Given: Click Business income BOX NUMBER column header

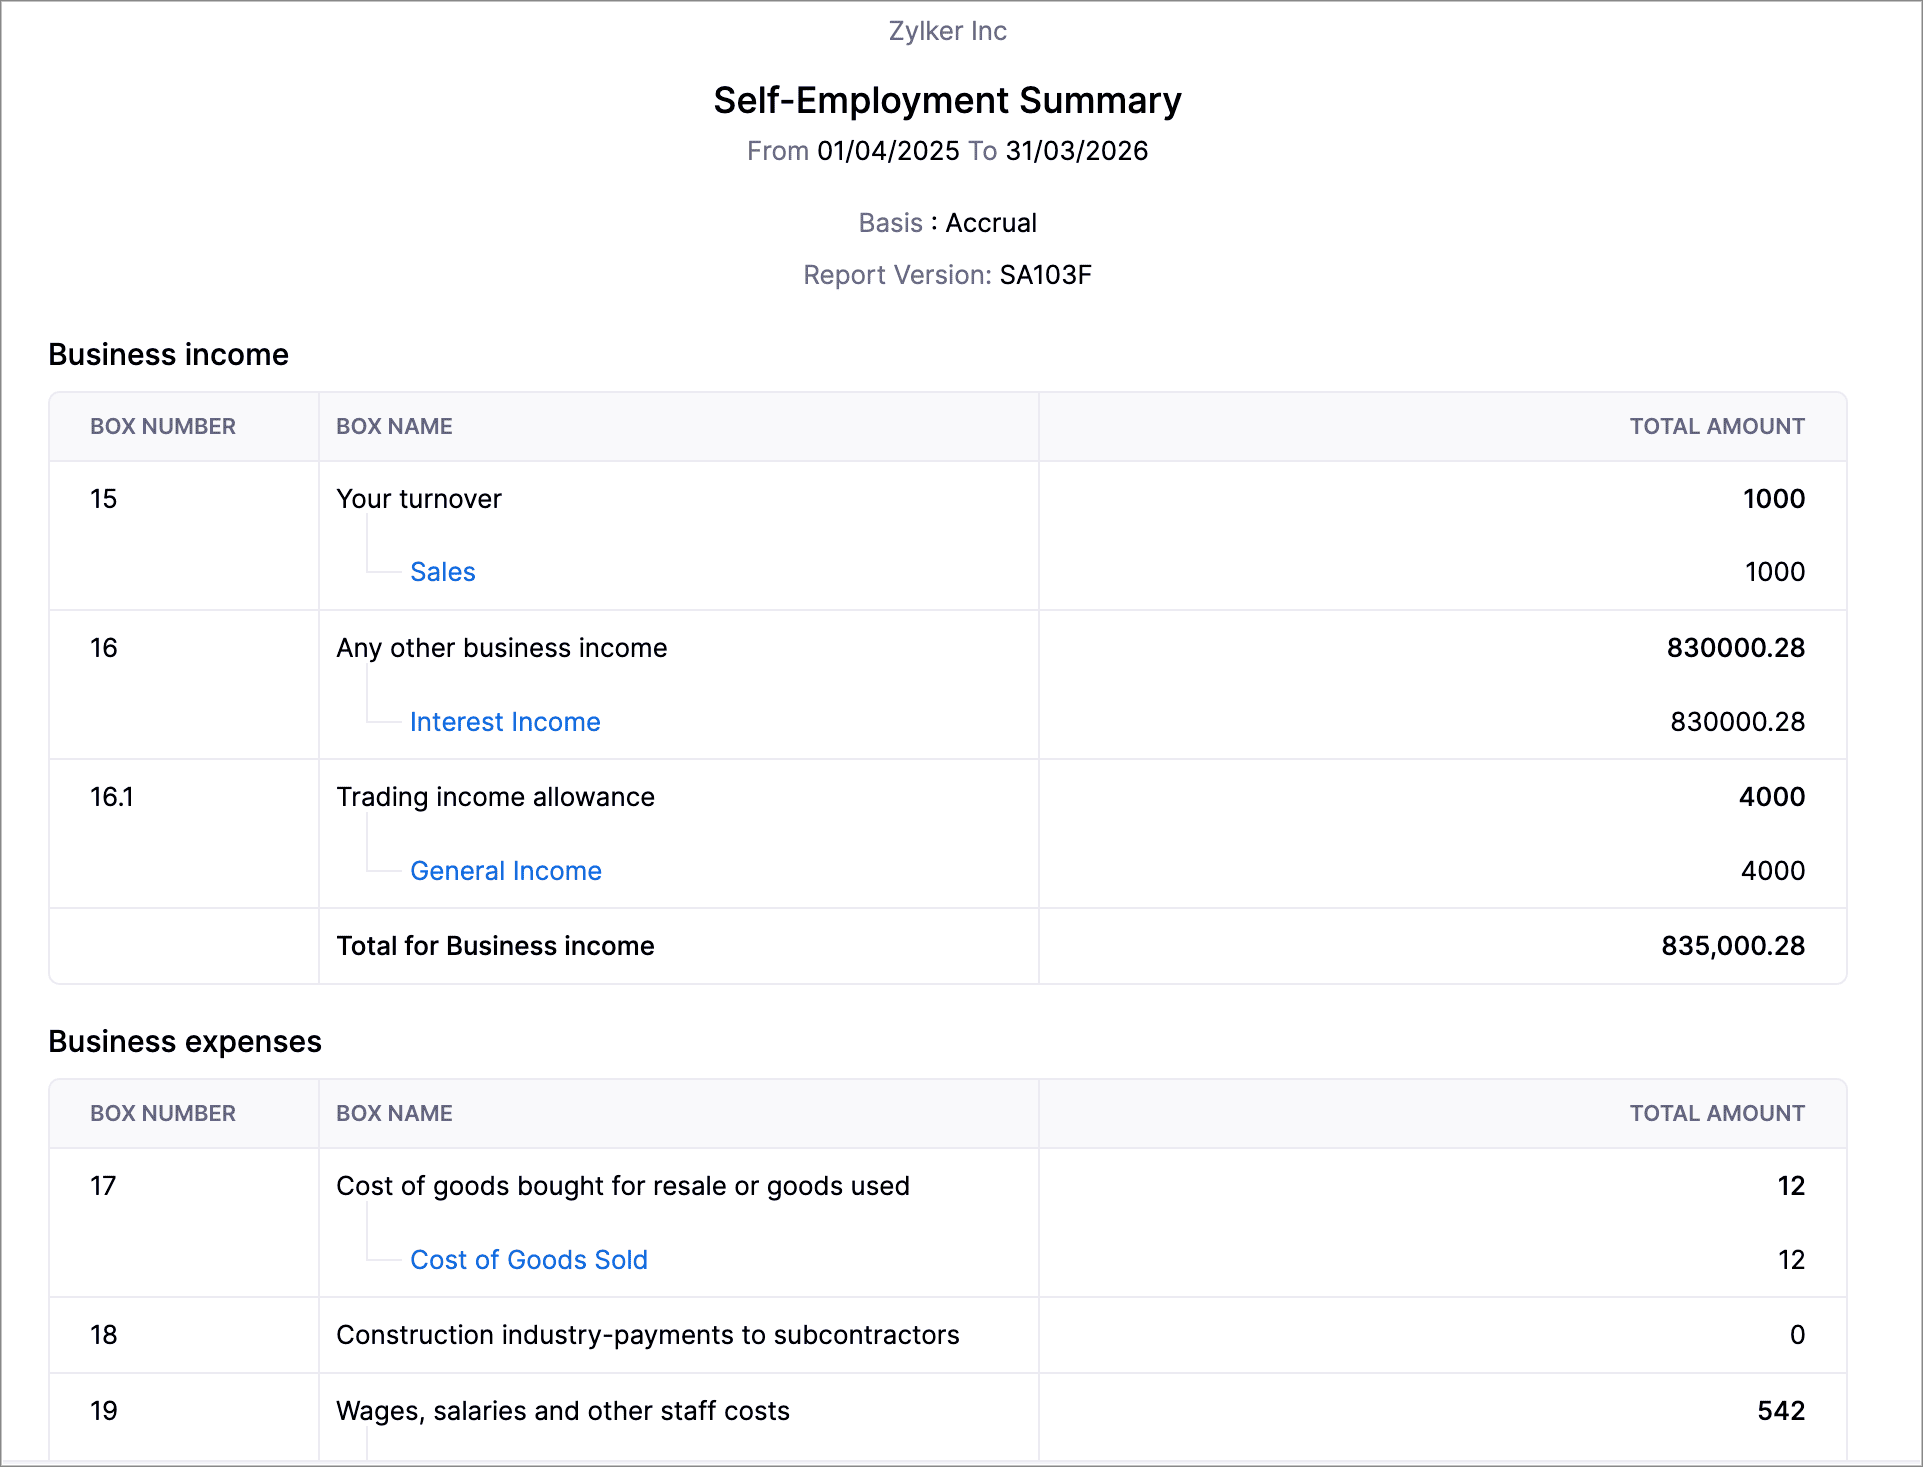Looking at the screenshot, I should pos(163,426).
